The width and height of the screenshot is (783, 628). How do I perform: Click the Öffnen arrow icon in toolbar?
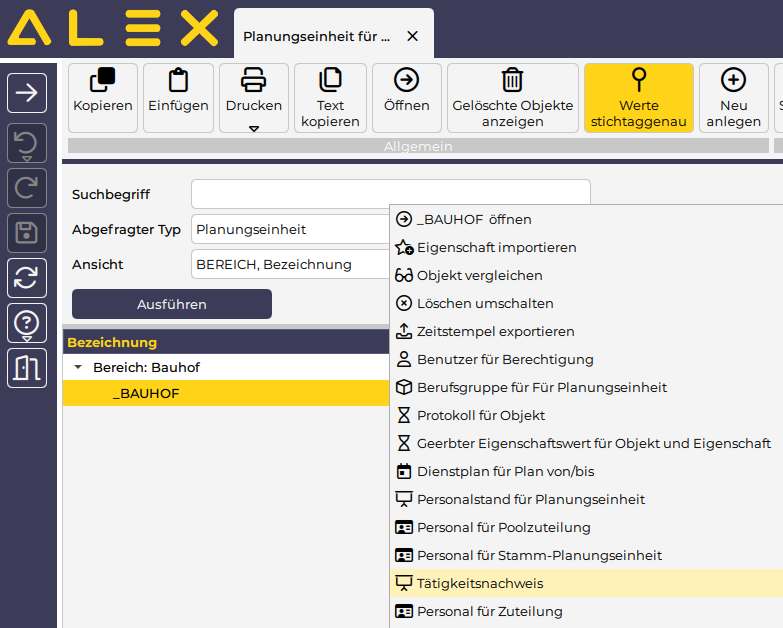click(406, 81)
